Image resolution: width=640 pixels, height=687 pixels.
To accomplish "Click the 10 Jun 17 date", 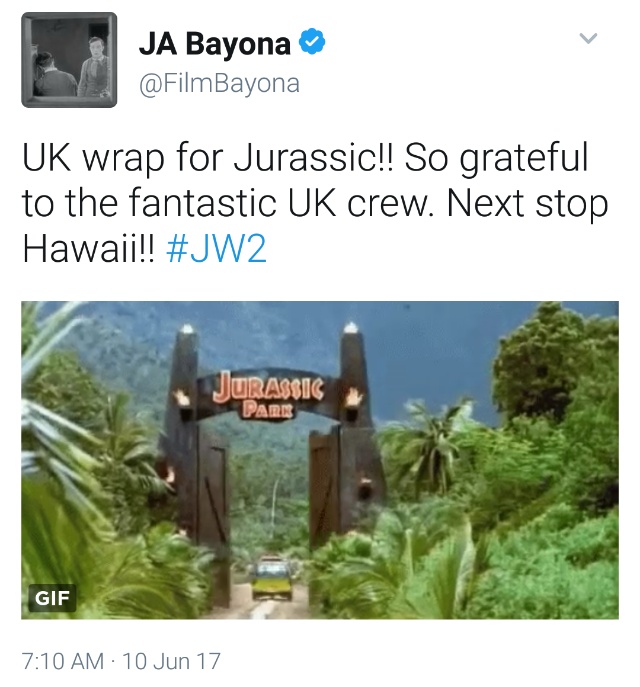I will 171,661.
